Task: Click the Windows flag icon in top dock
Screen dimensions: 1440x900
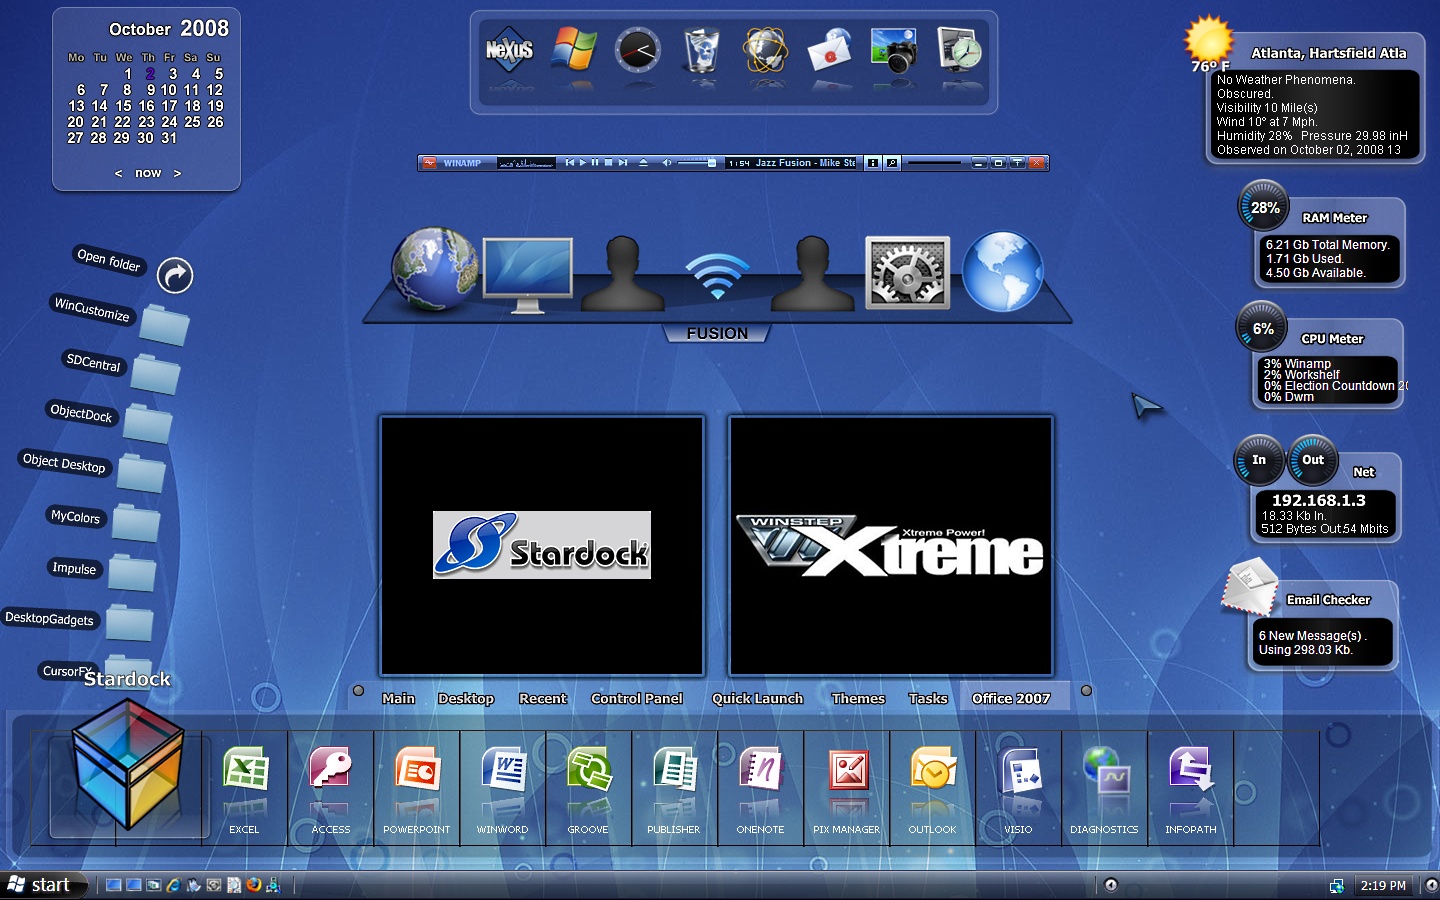Action: coord(574,49)
